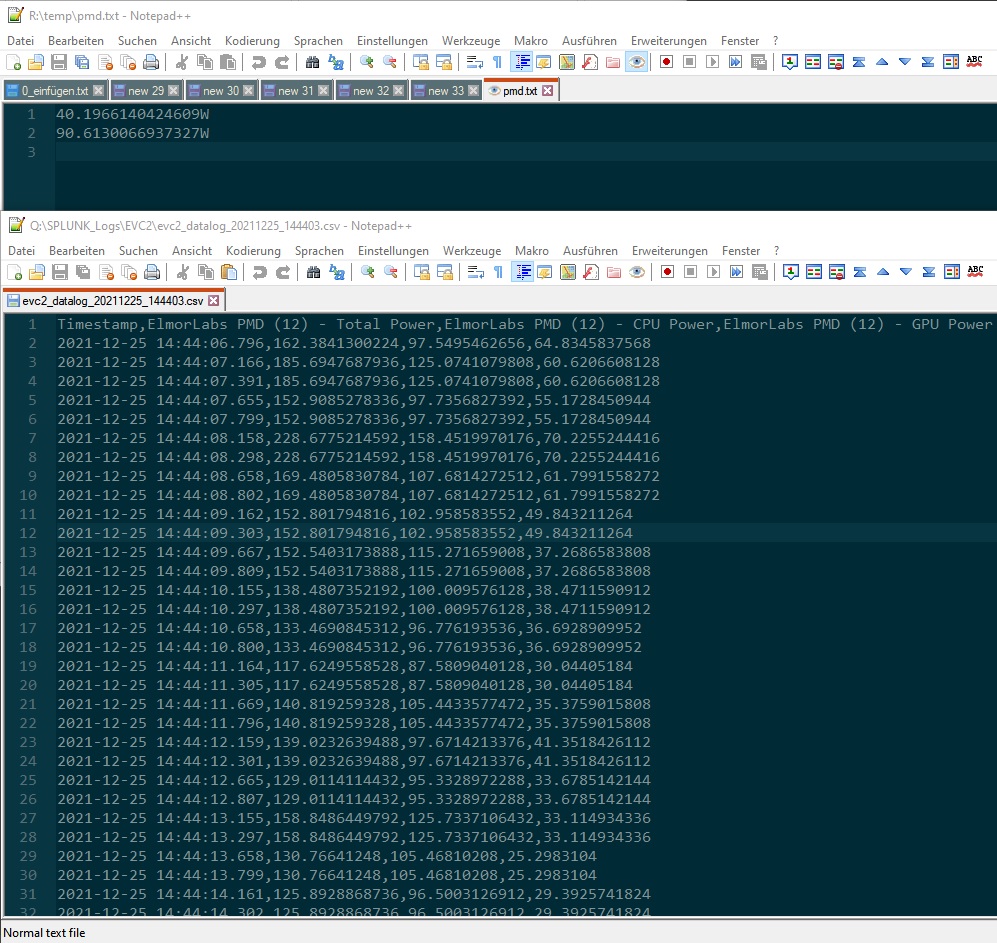Toggle monitoring eye icon in pmd.txt window
The height and width of the screenshot is (943, 997).
(636, 62)
